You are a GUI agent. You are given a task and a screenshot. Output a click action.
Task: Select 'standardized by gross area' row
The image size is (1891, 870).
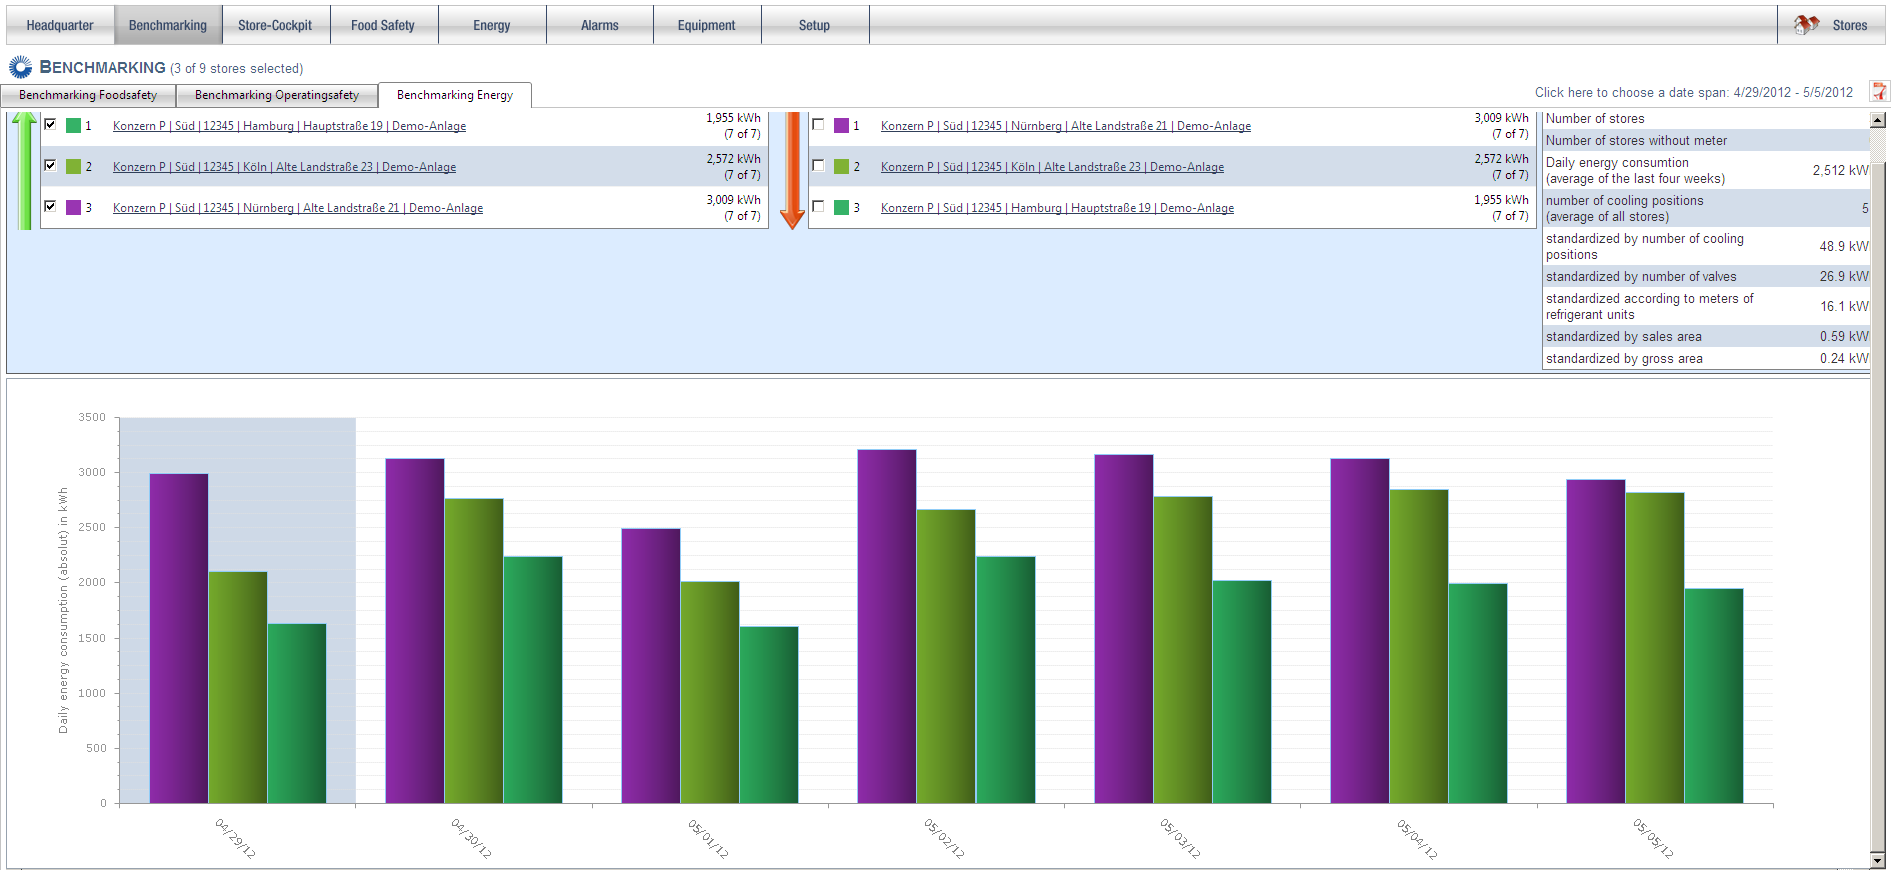1706,358
